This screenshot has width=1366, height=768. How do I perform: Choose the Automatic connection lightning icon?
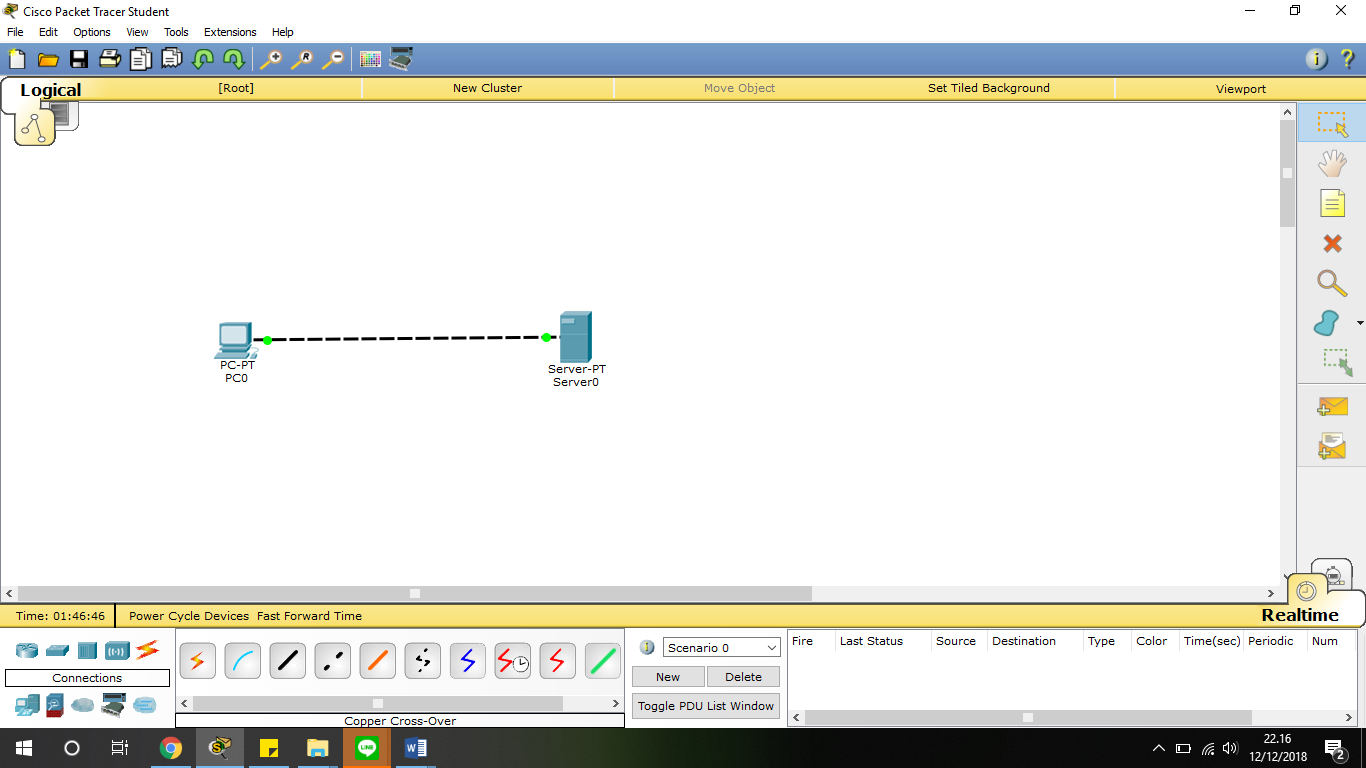click(x=197, y=660)
